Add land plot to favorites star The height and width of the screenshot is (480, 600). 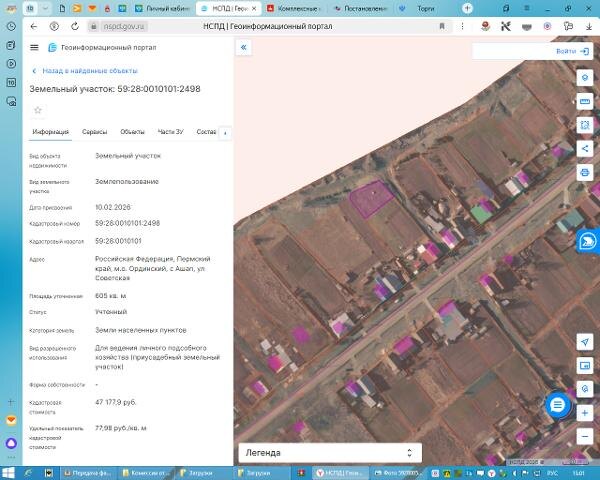click(x=38, y=110)
